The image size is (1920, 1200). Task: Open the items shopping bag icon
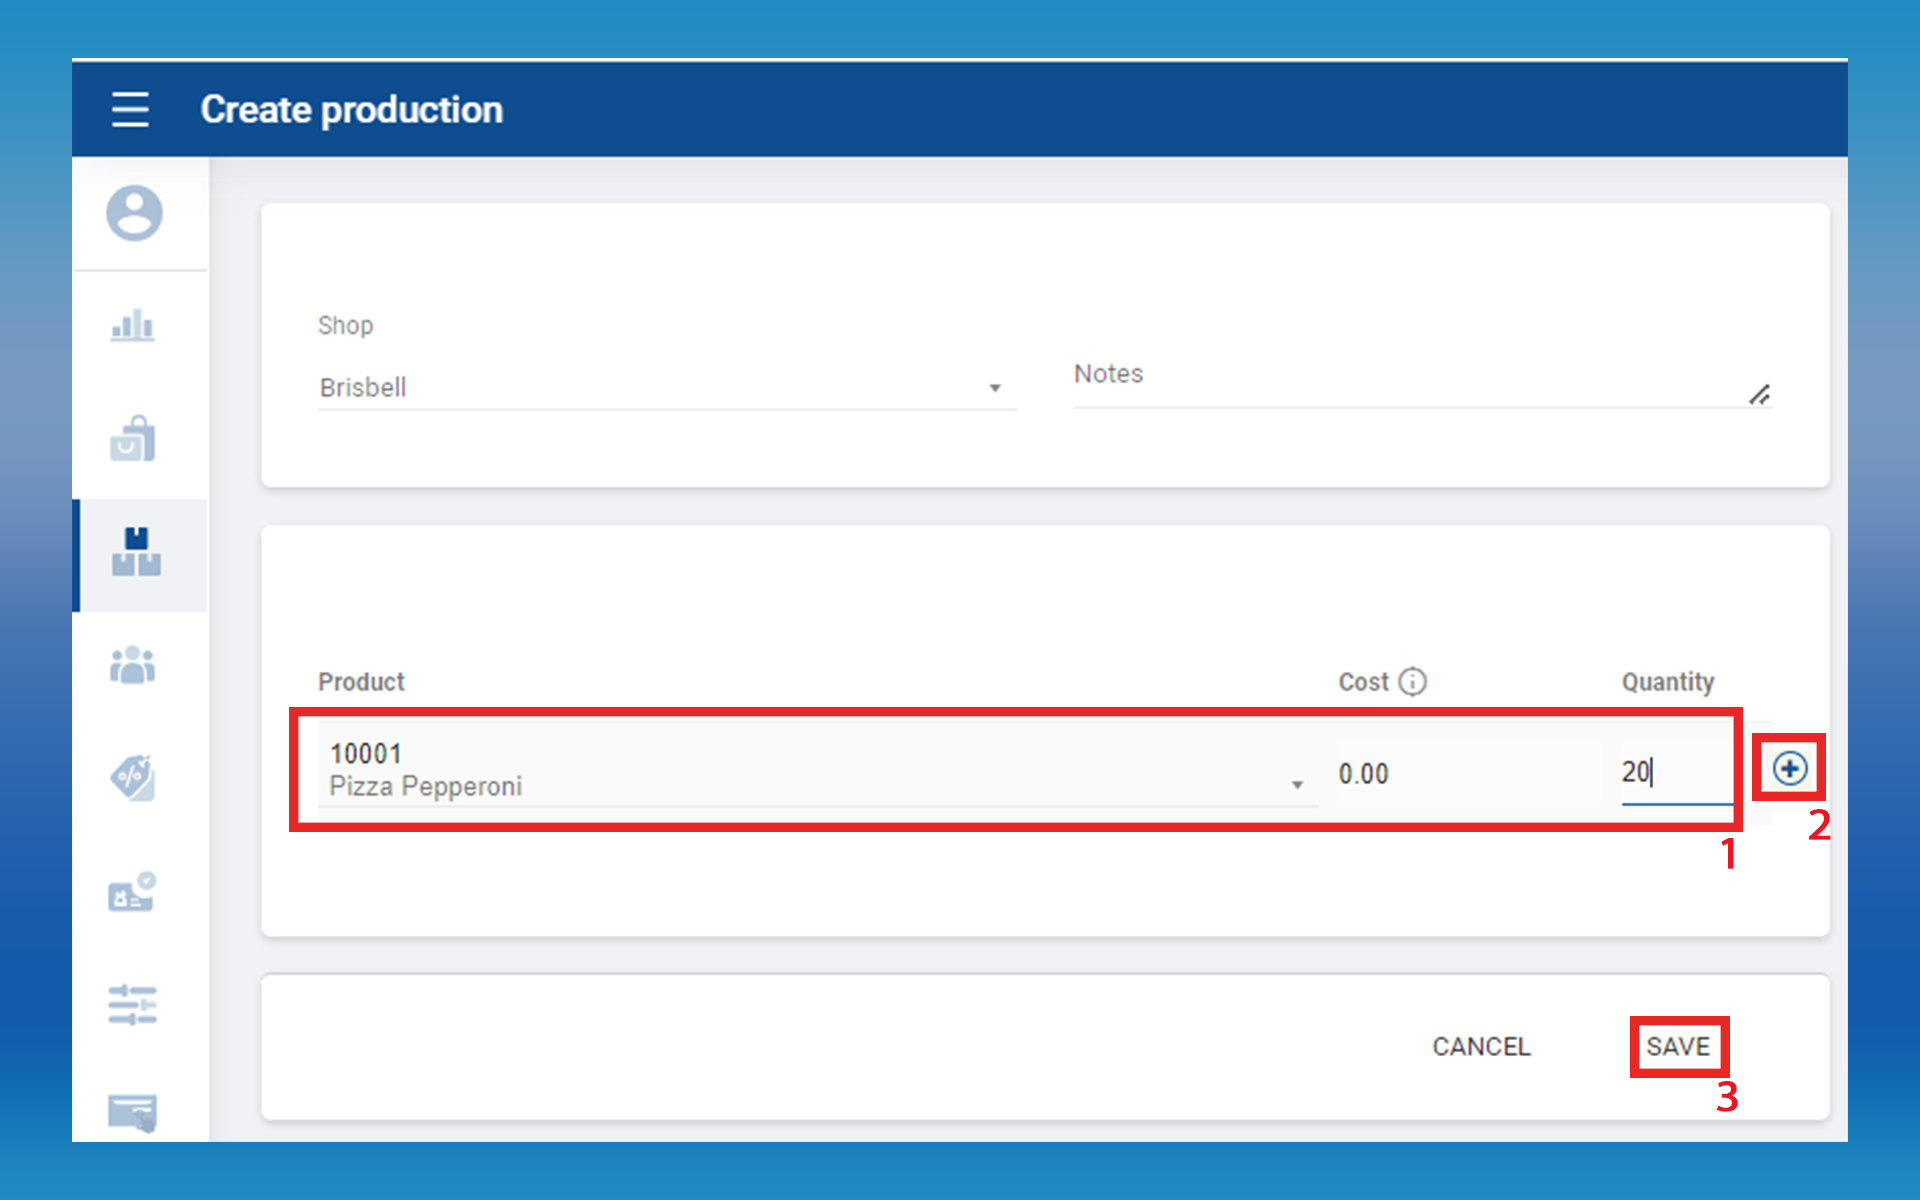click(133, 439)
